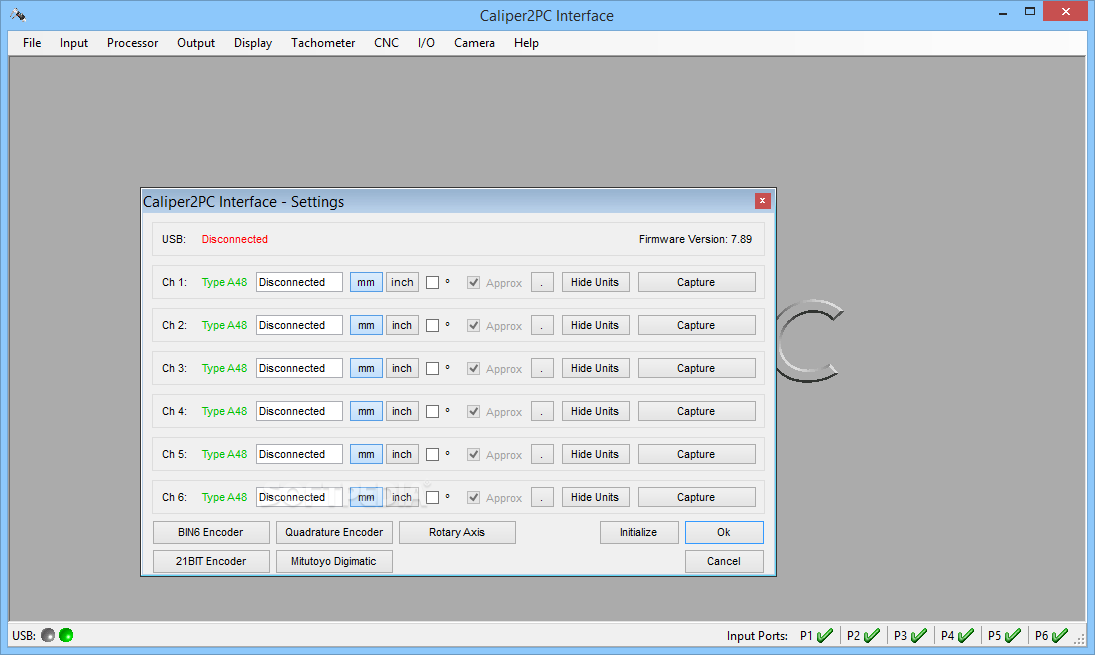Open the Help menu
Screen dimensions: 1095x655
[x=527, y=43]
